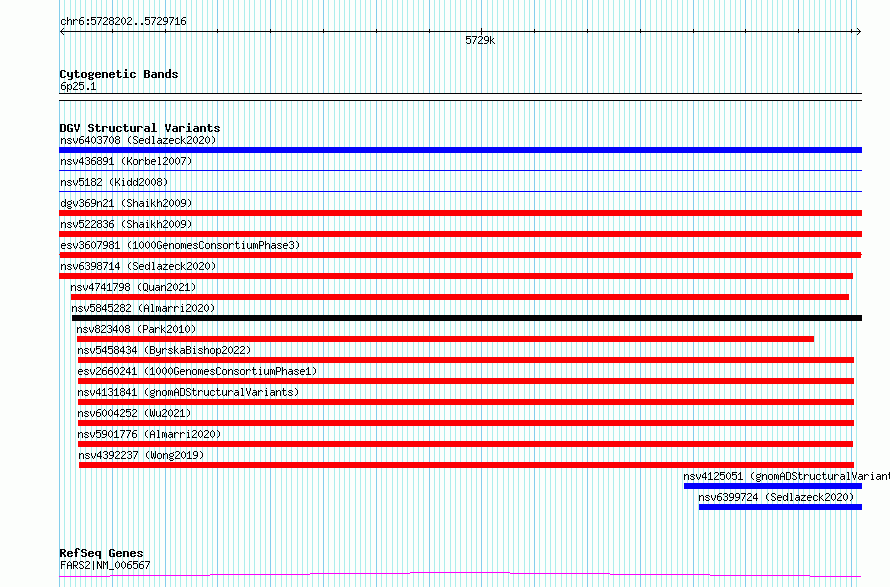890x587 pixels.
Task: Click the red bar under nsv6004252
Action: tap(466, 423)
